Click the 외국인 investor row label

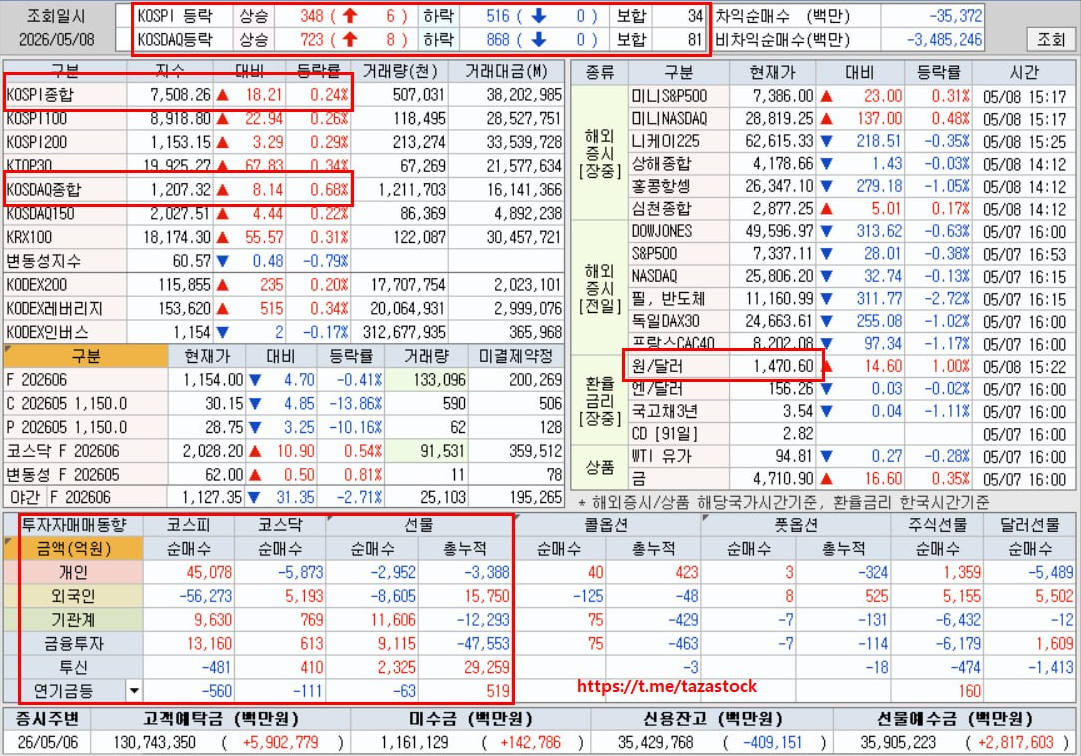(x=74, y=595)
